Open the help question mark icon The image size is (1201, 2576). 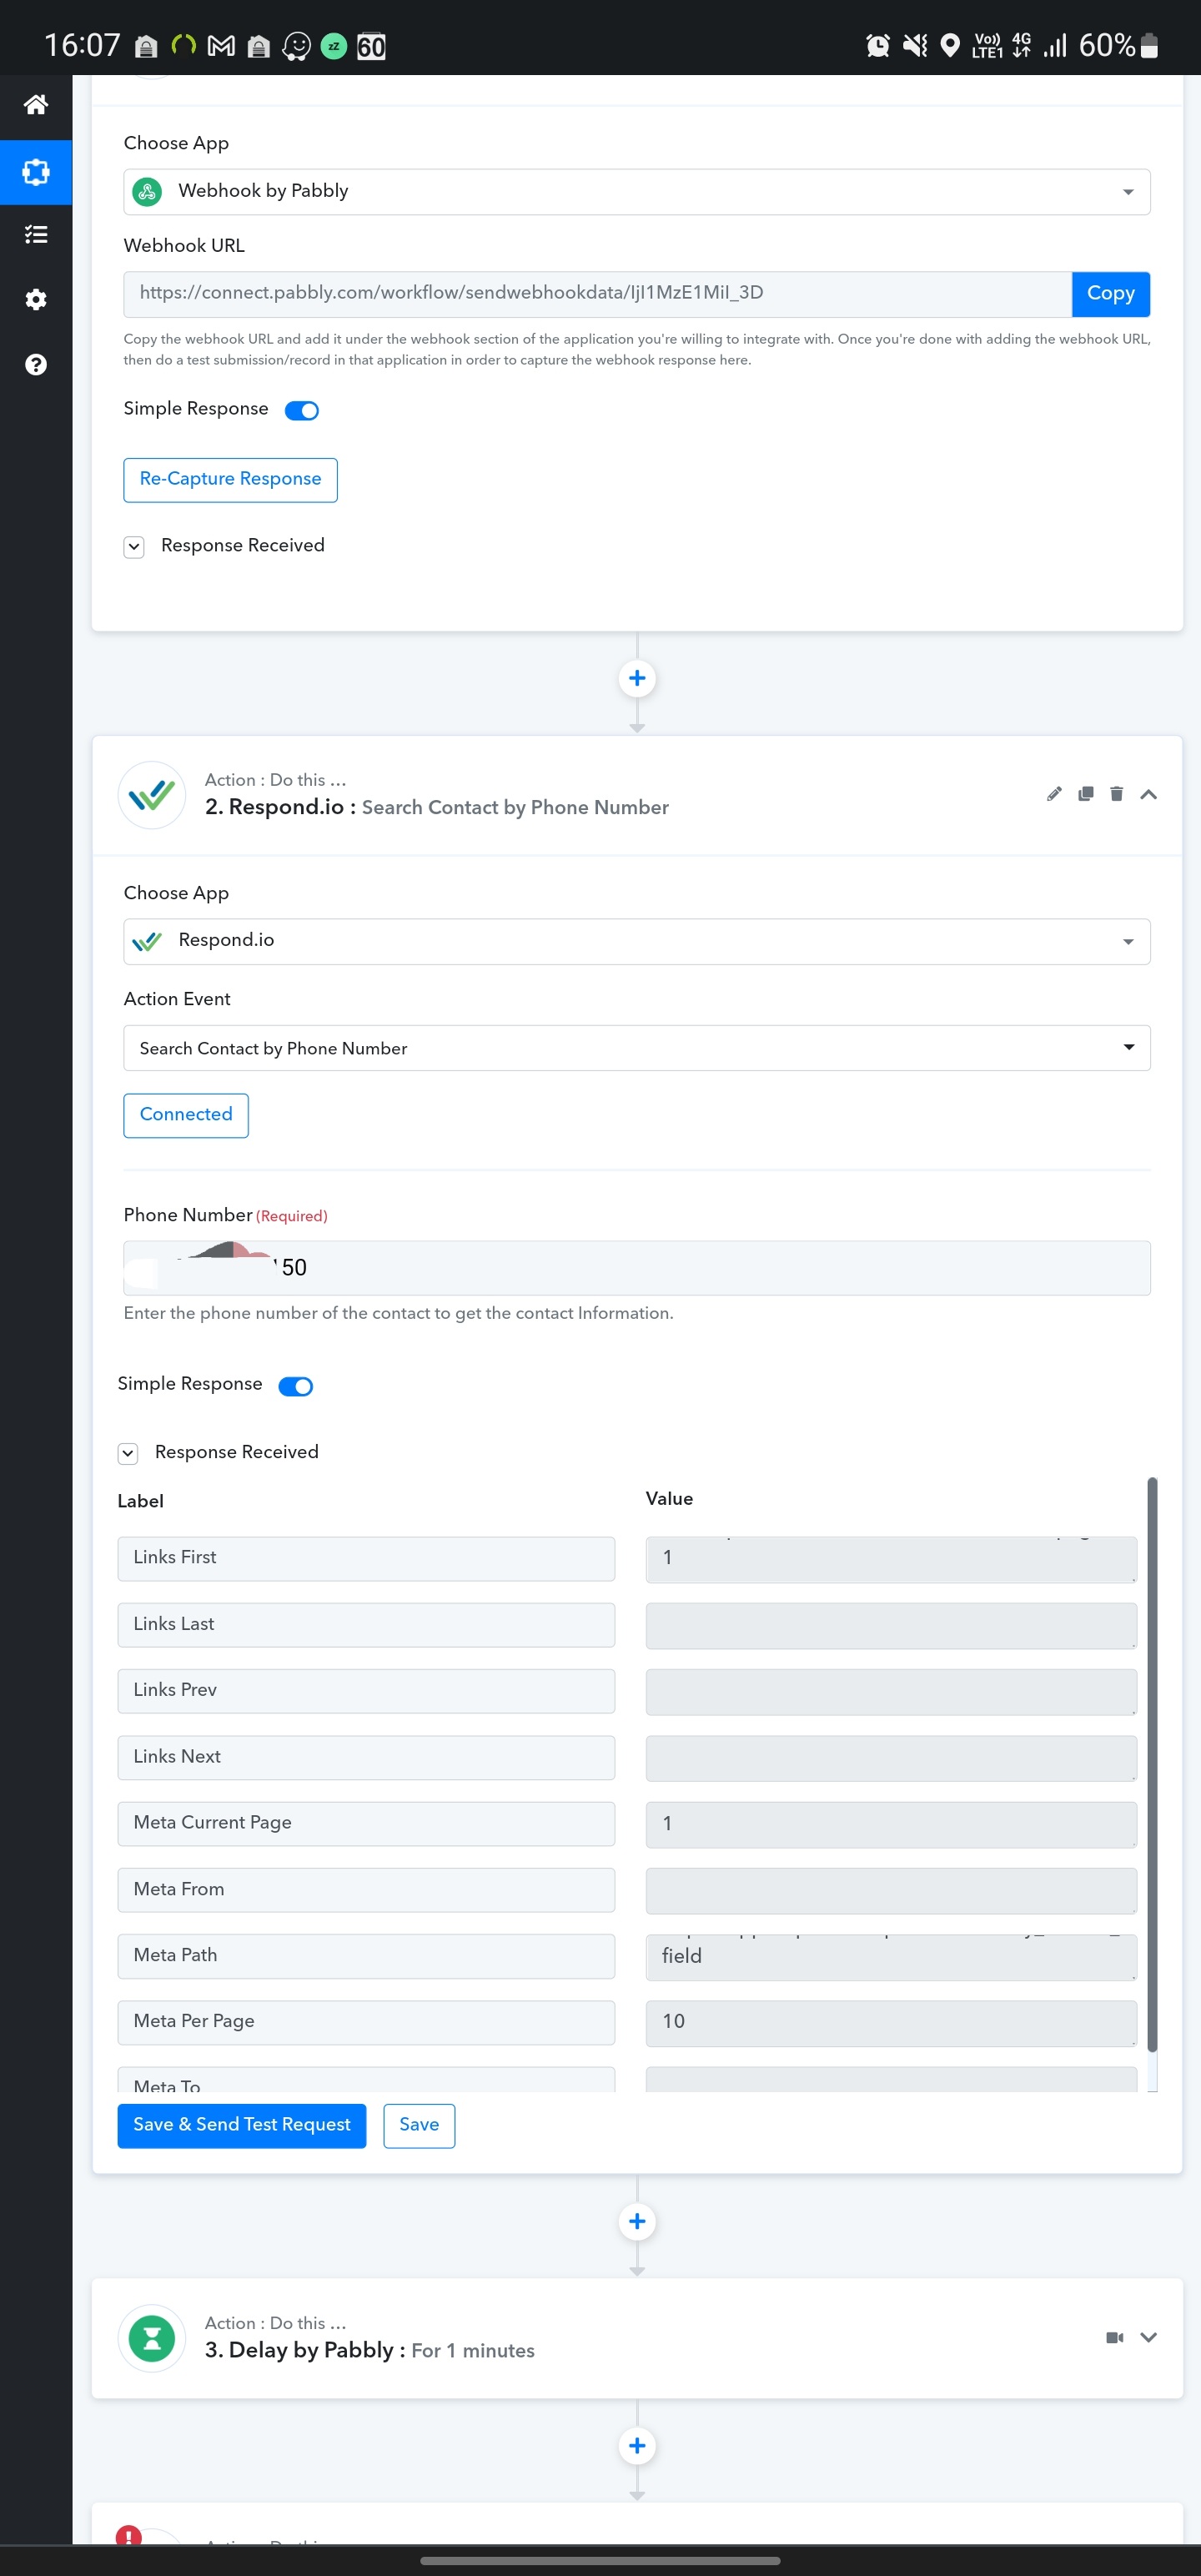(x=36, y=364)
